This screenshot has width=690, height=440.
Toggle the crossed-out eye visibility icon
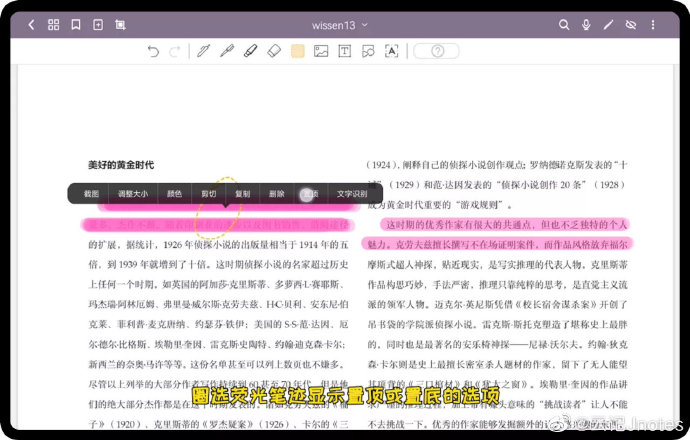[x=631, y=25]
